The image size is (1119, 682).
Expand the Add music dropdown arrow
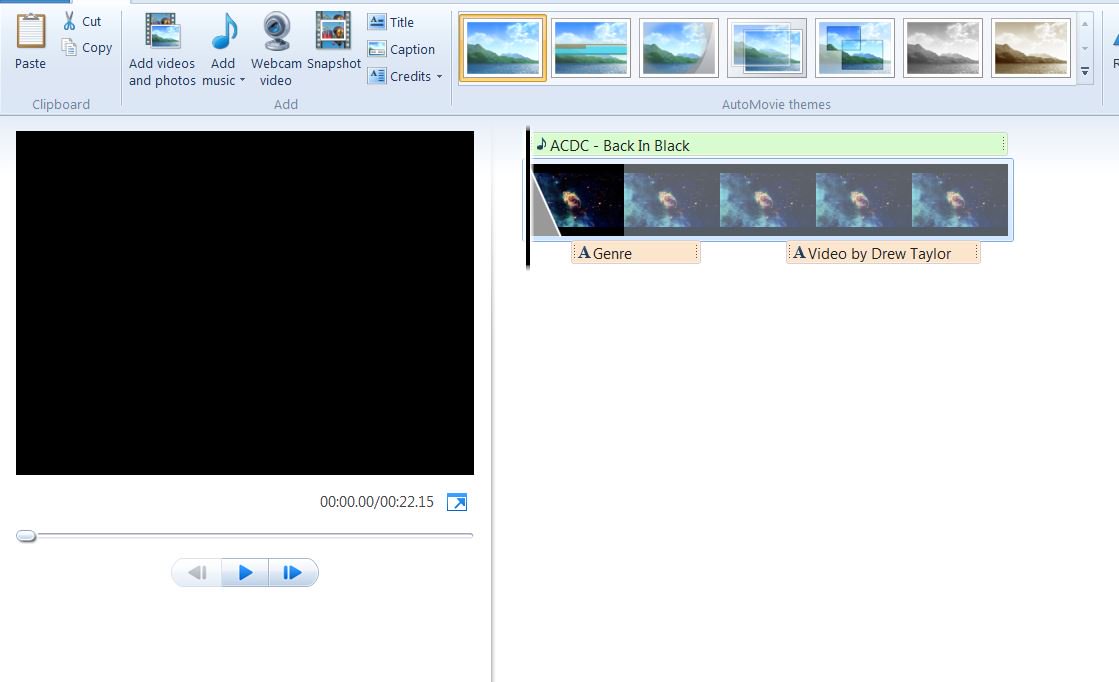click(242, 80)
